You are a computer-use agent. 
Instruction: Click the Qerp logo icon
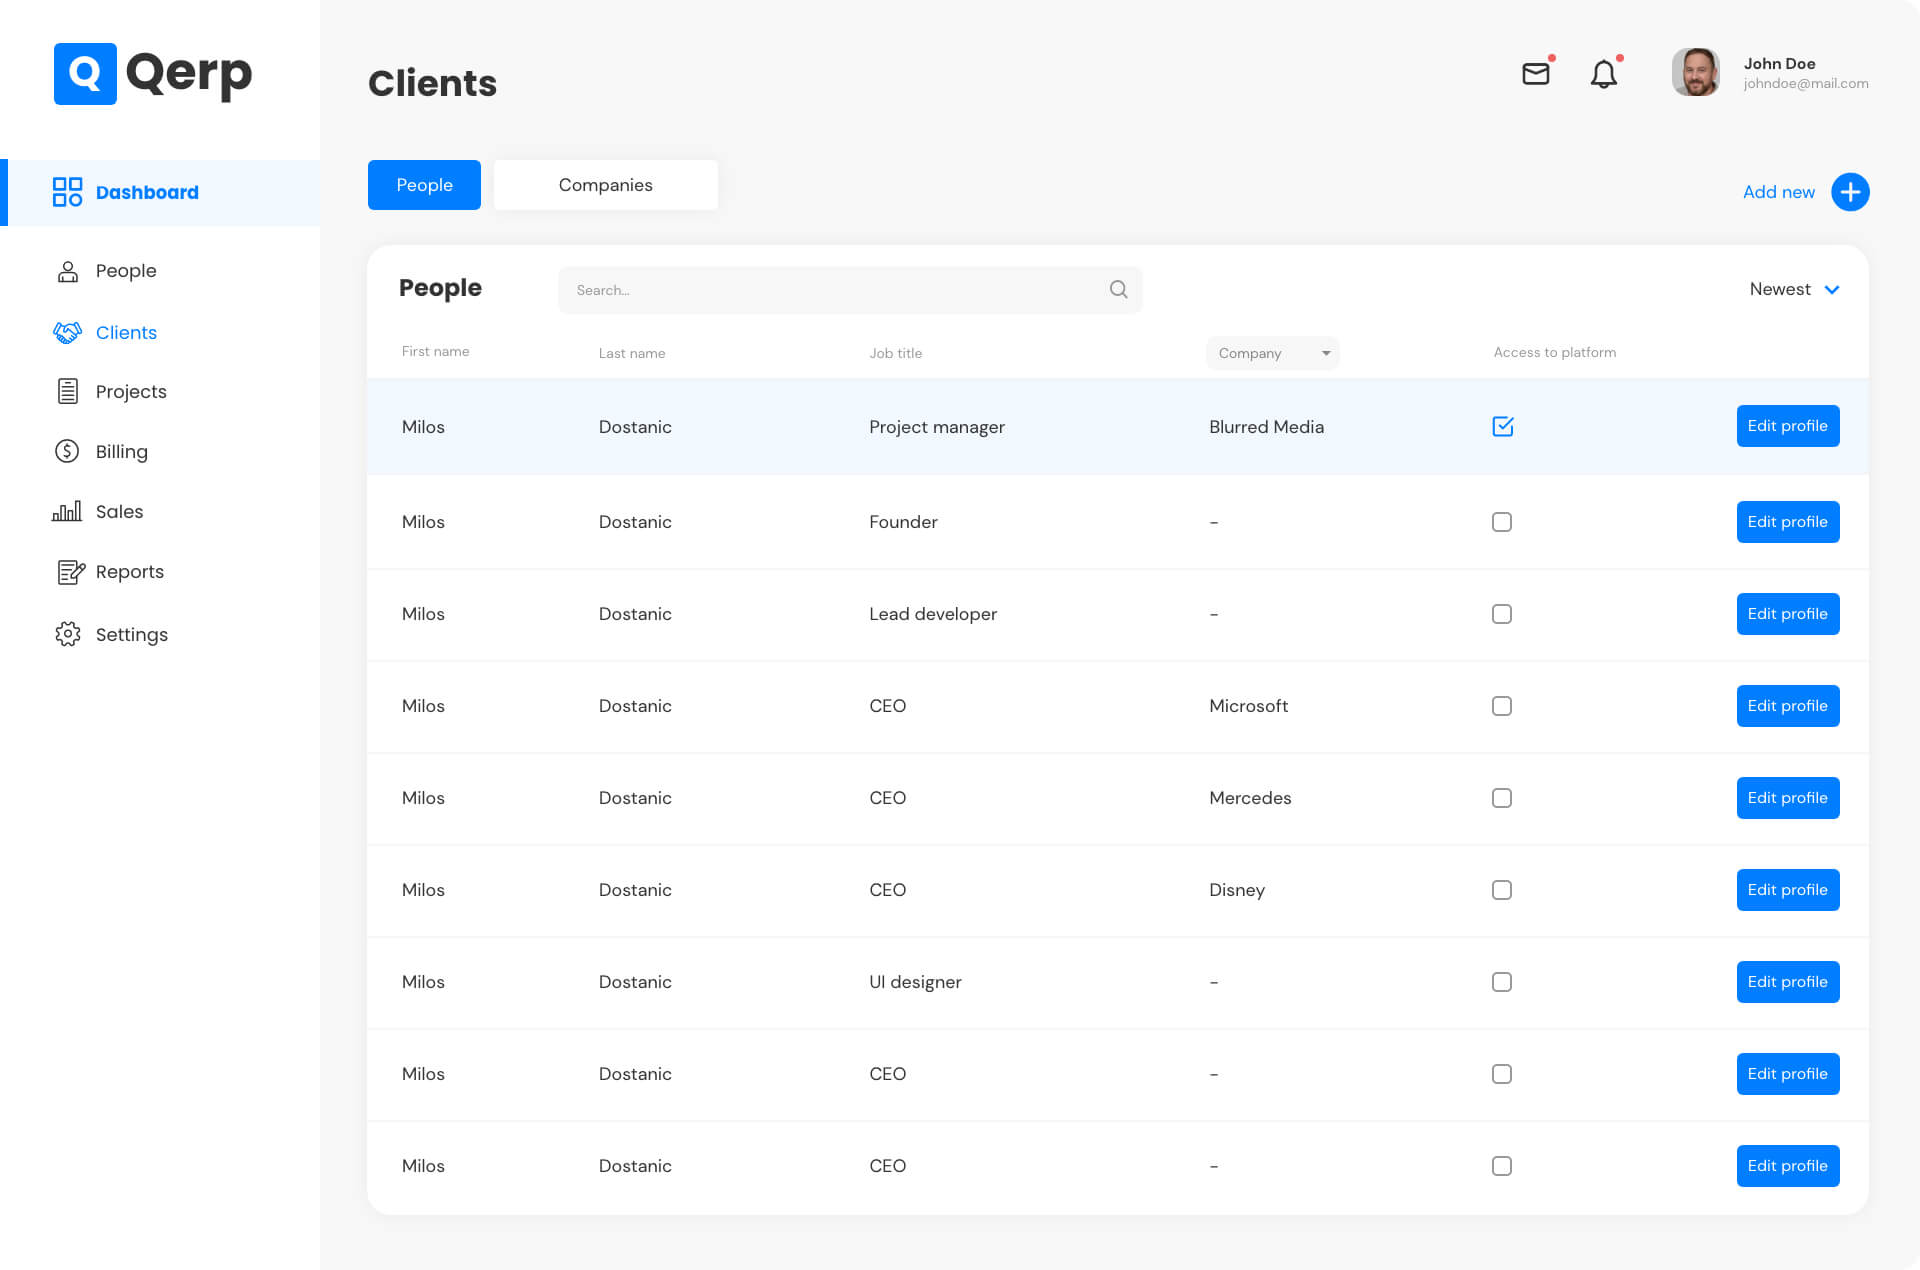click(x=85, y=74)
